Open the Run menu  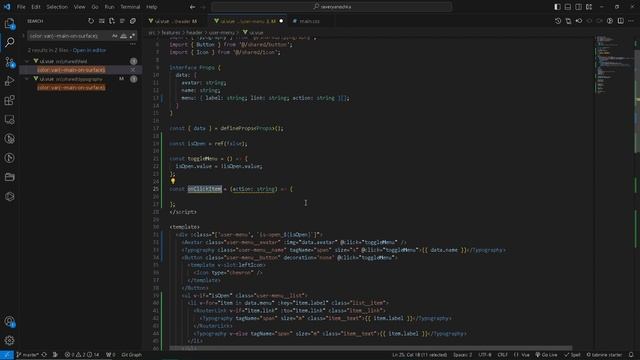pos(109,7)
